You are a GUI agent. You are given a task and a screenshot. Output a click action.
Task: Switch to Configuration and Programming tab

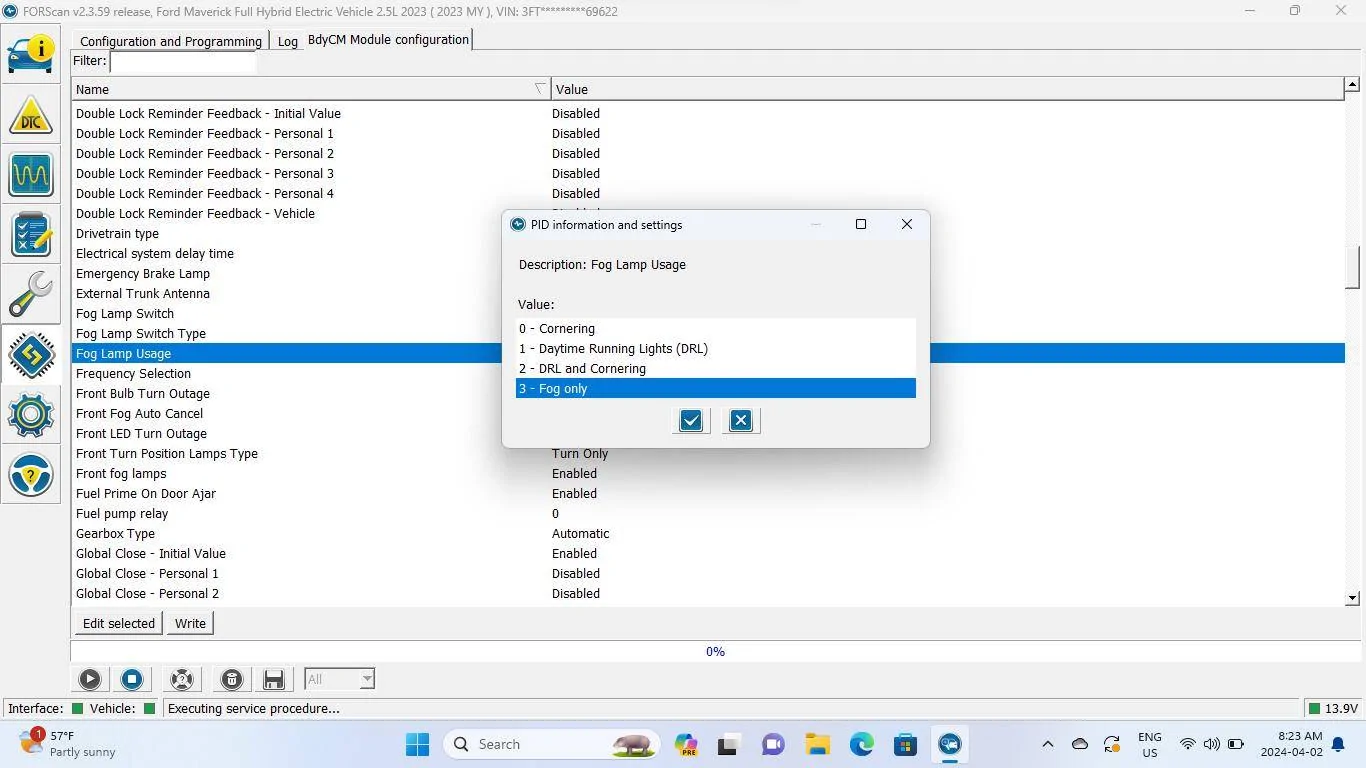pos(171,41)
